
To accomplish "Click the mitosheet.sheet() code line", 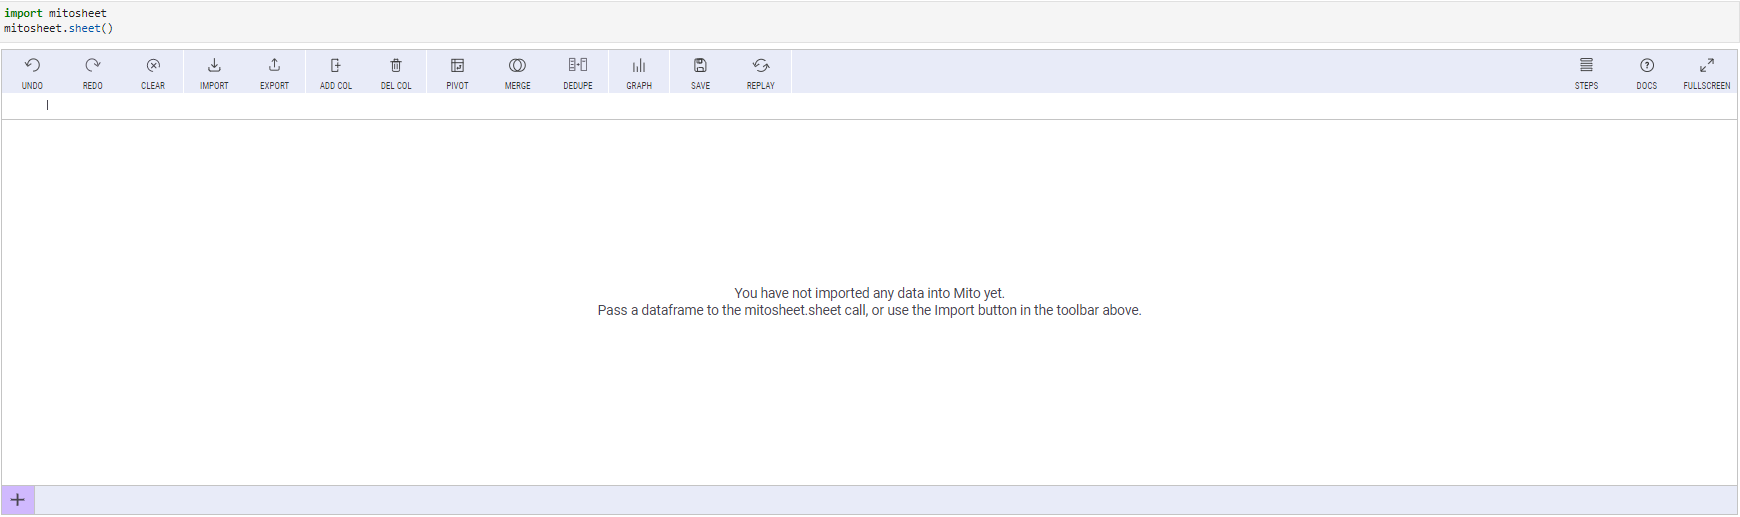I will [x=59, y=28].
